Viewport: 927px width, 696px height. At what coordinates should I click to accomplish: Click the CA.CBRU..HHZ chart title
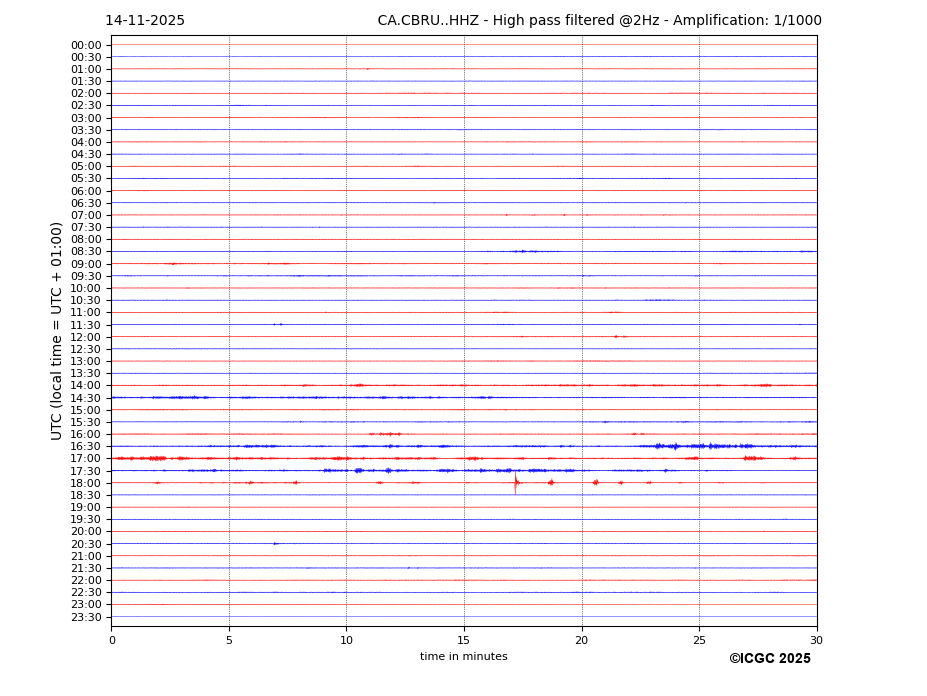[x=599, y=21]
